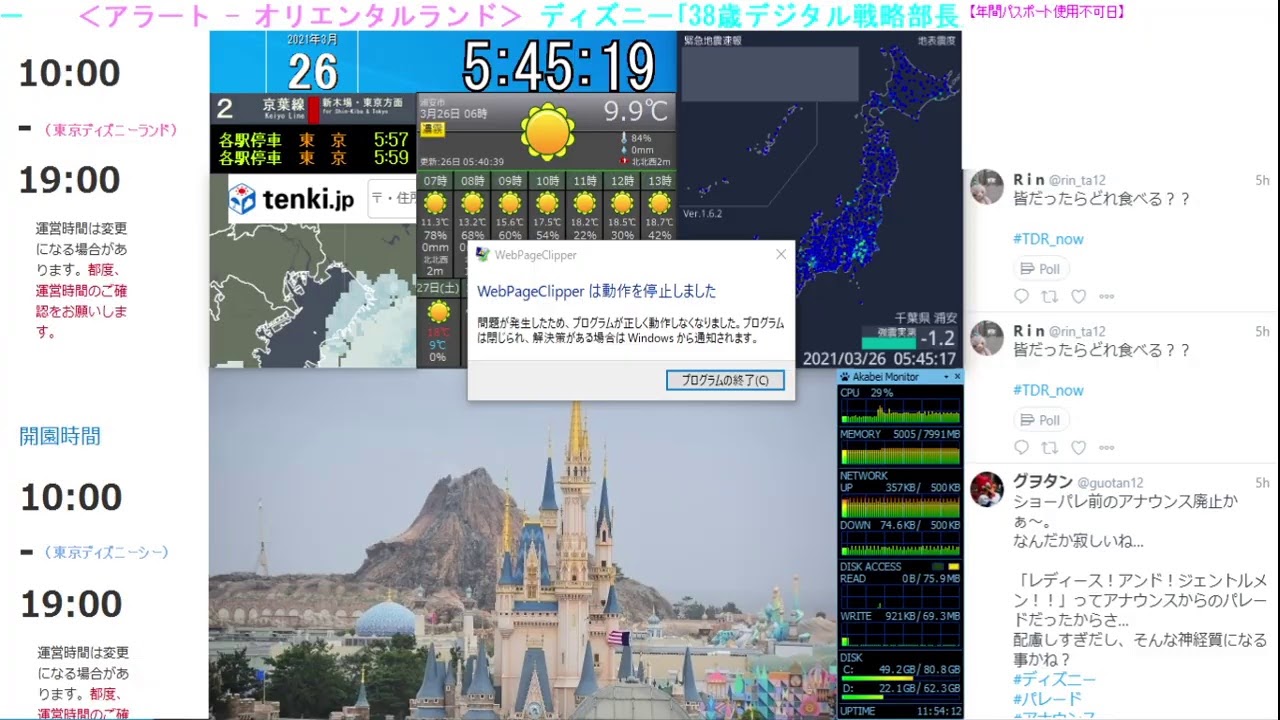Open the Akabei Monitor title bar dropdown arrow

point(944,377)
